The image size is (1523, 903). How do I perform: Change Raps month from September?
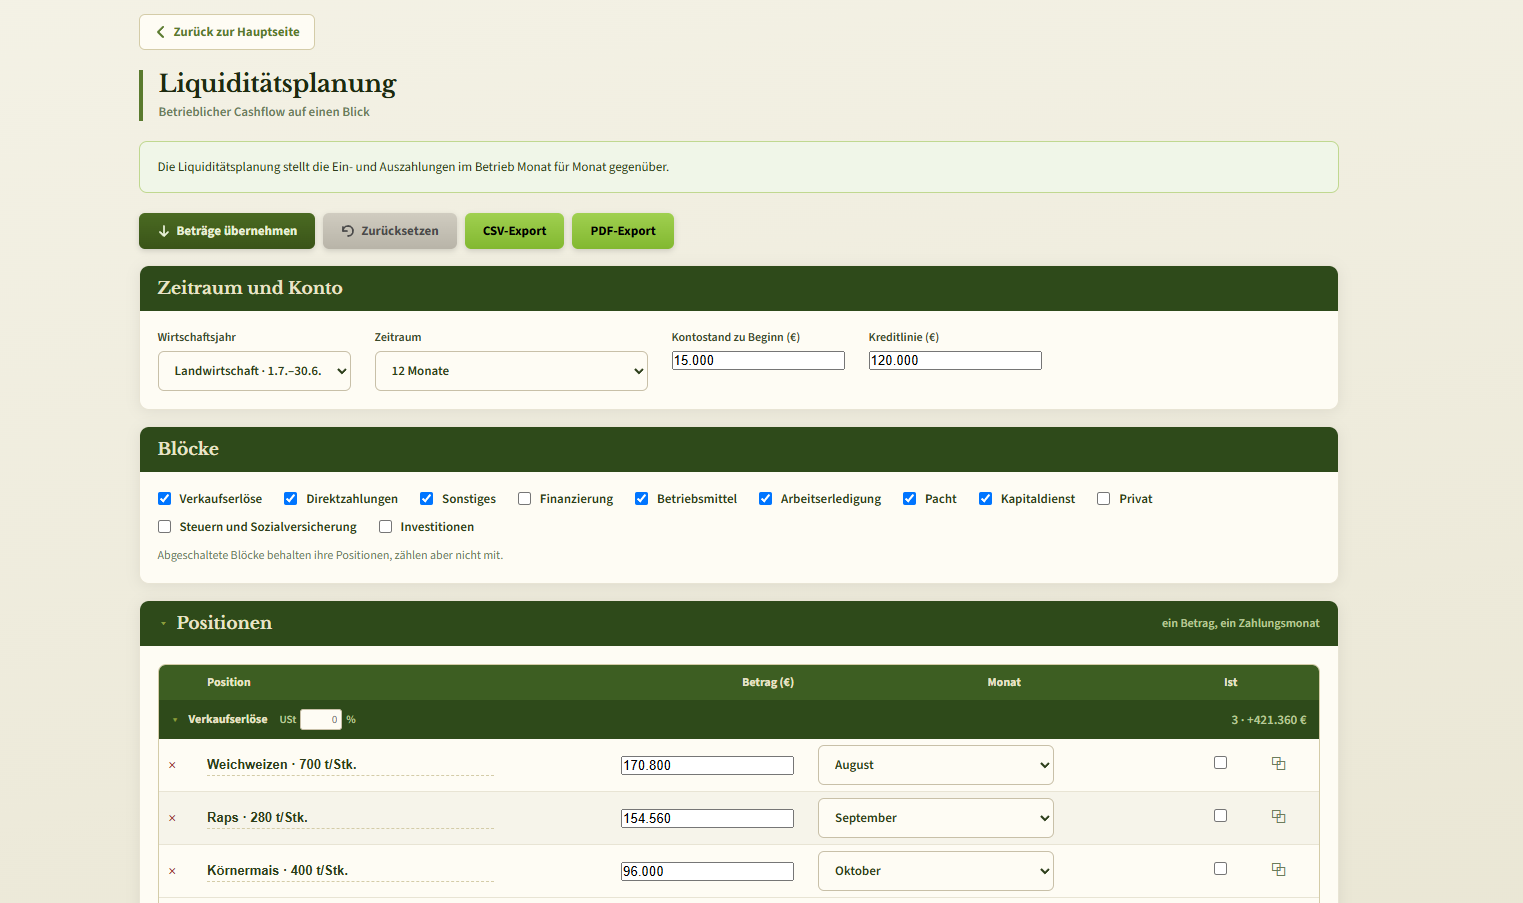936,818
